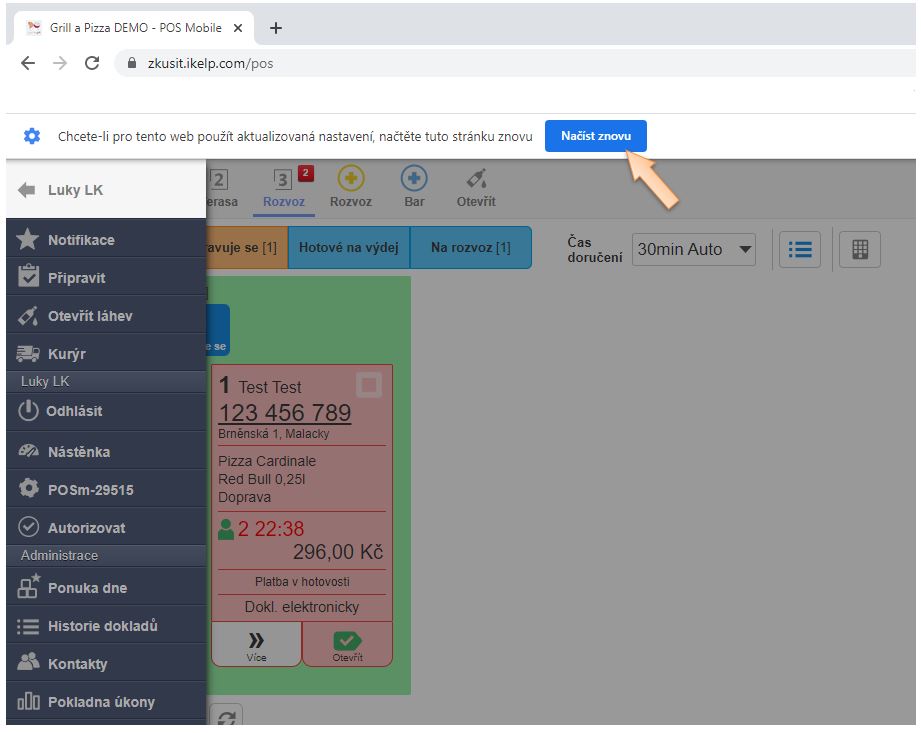Click the POSm-29515 gear icon

pyautogui.click(x=28, y=490)
